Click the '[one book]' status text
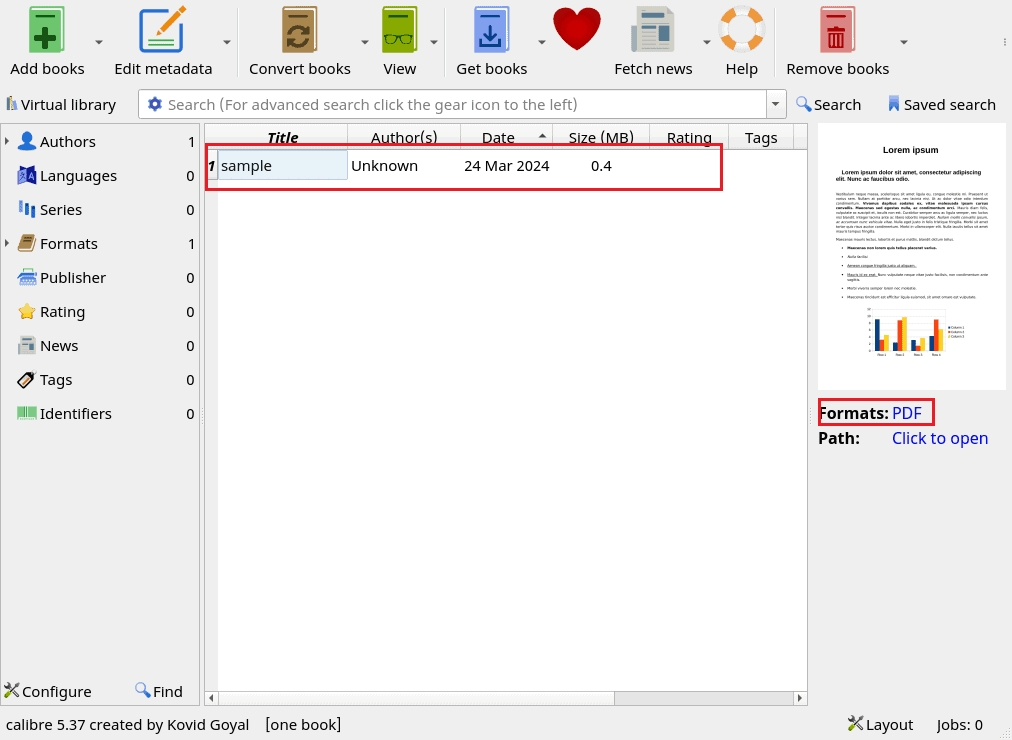The height and width of the screenshot is (740, 1012). [x=303, y=725]
